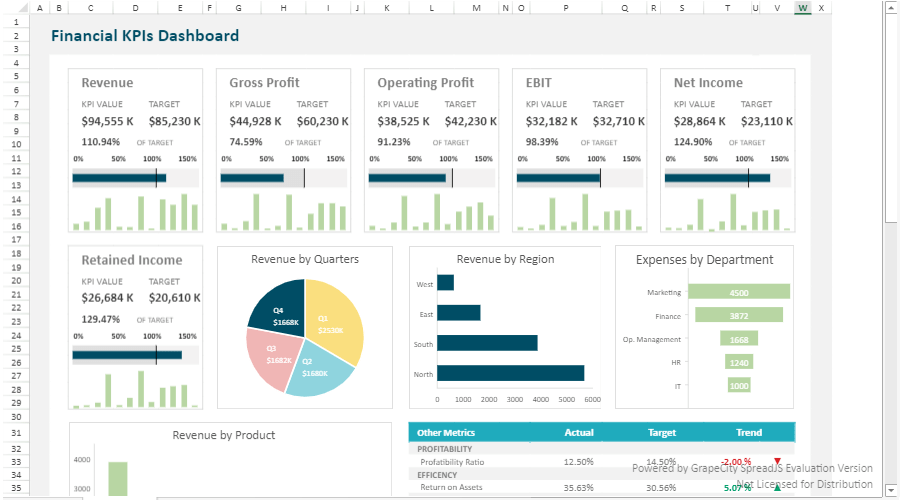Select the West bar in Revenue by Region

pos(445,283)
